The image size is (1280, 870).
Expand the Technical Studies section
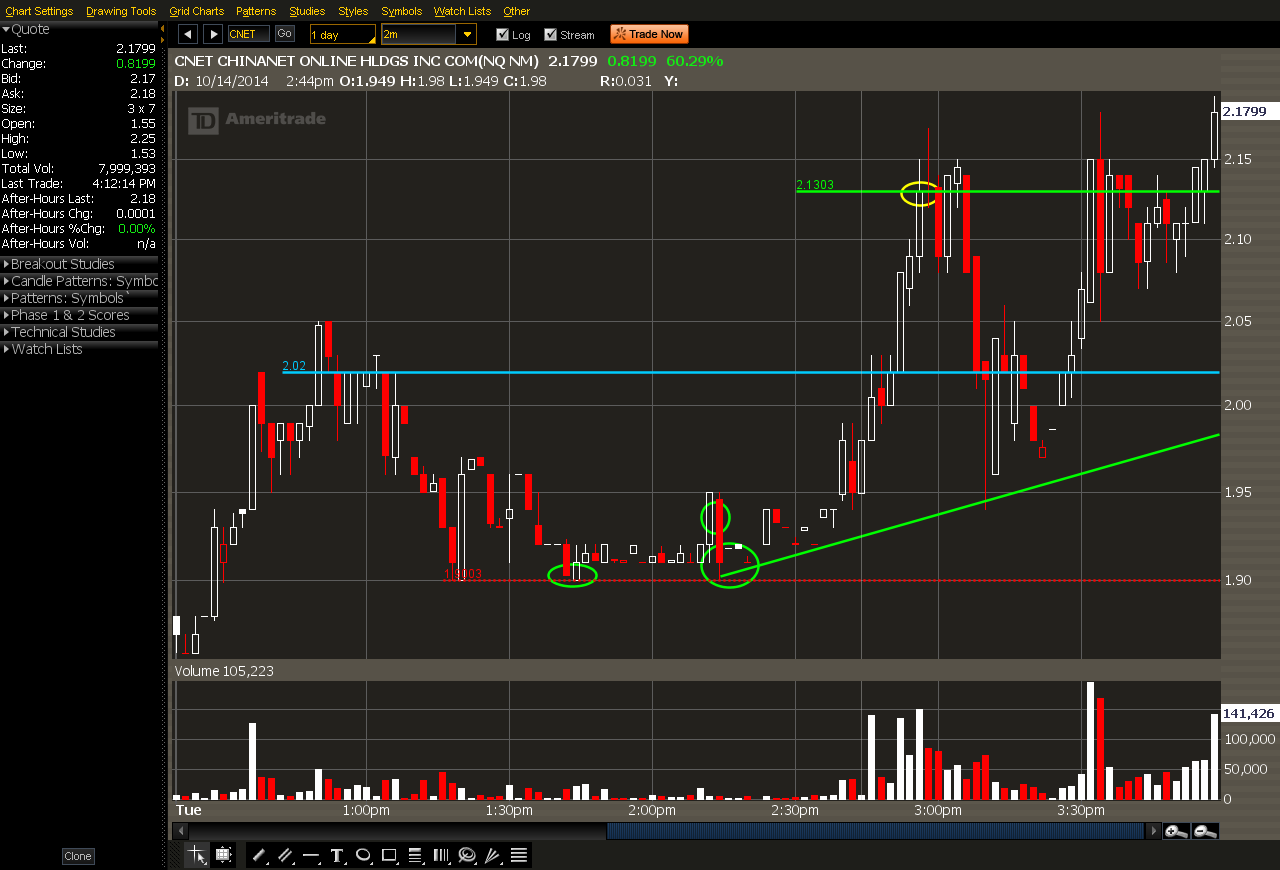point(79,332)
